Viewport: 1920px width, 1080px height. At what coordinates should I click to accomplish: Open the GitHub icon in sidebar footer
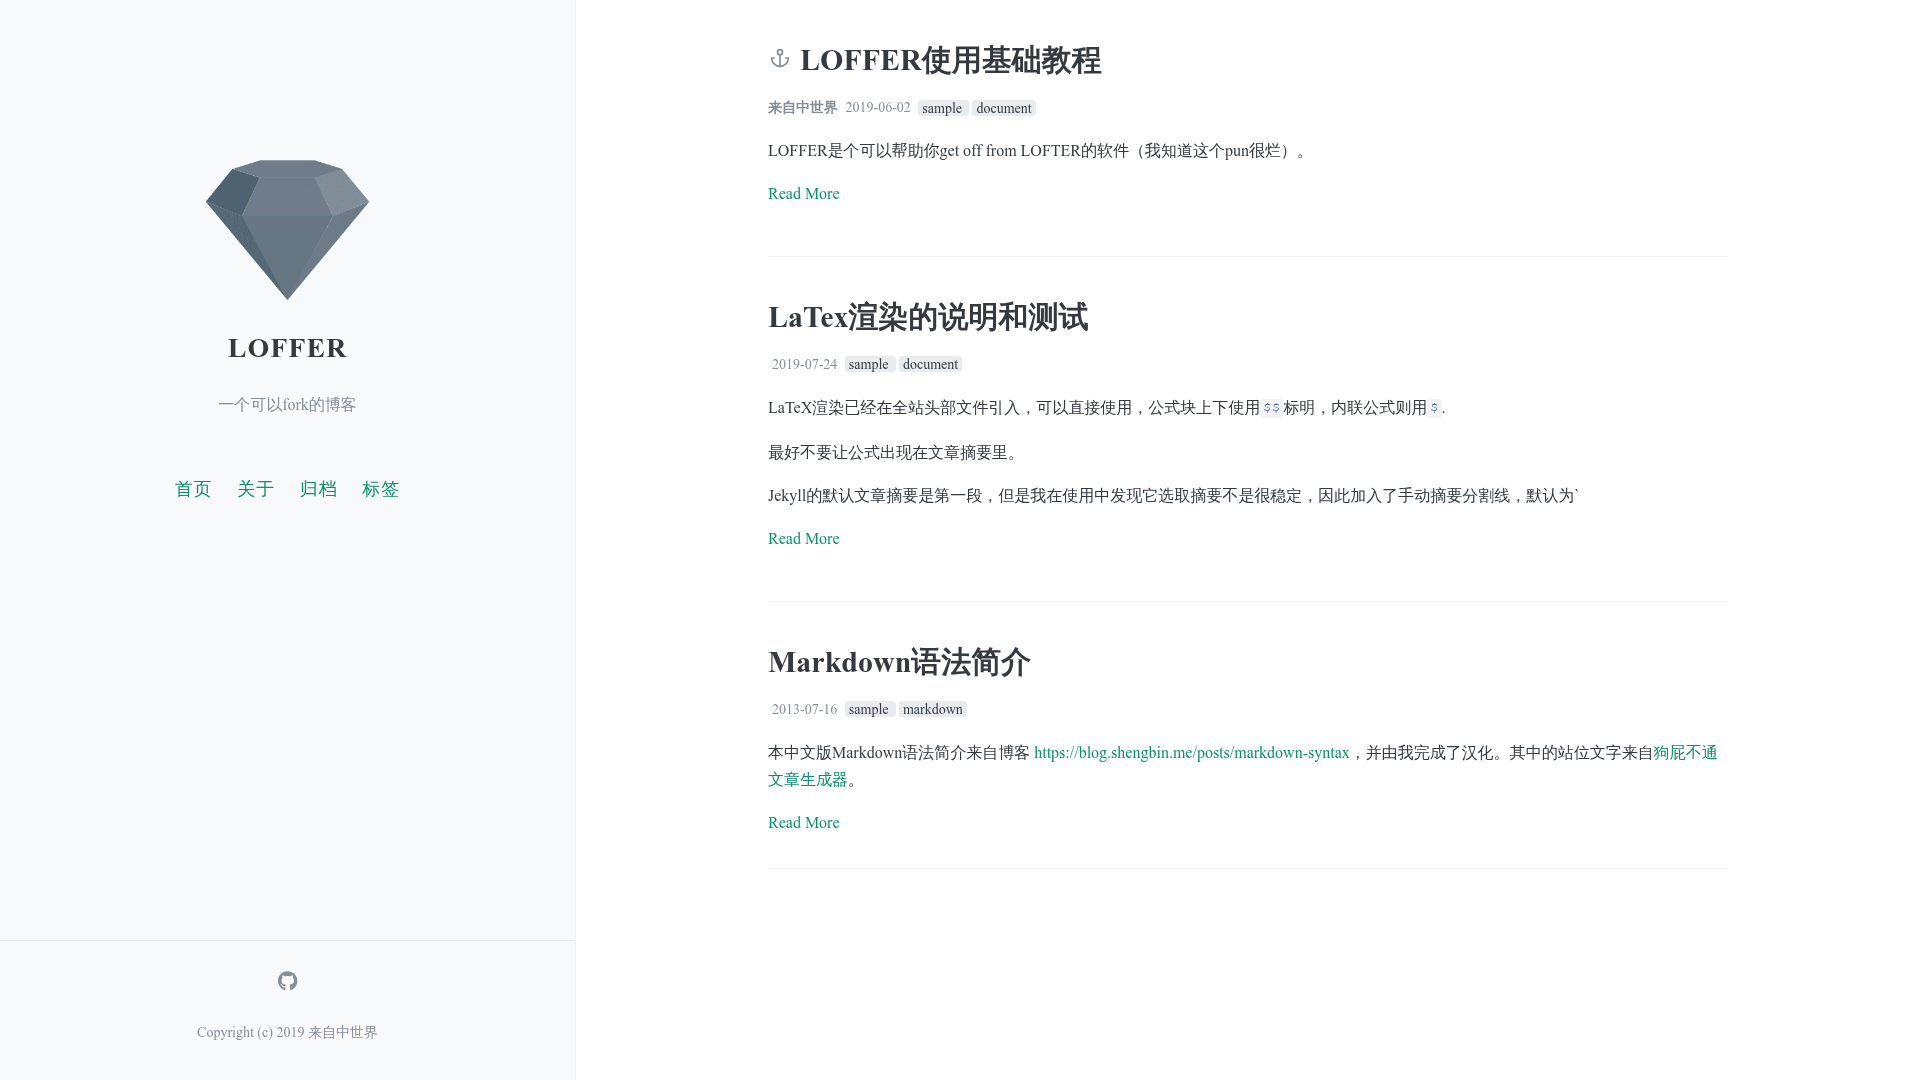288,981
